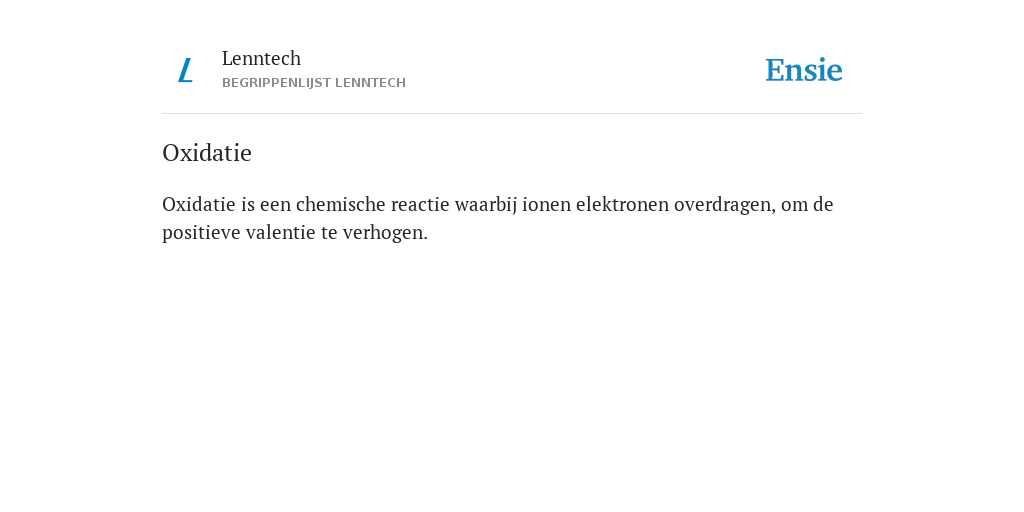Click the word 'te' before 'verhogen'

point(329,232)
